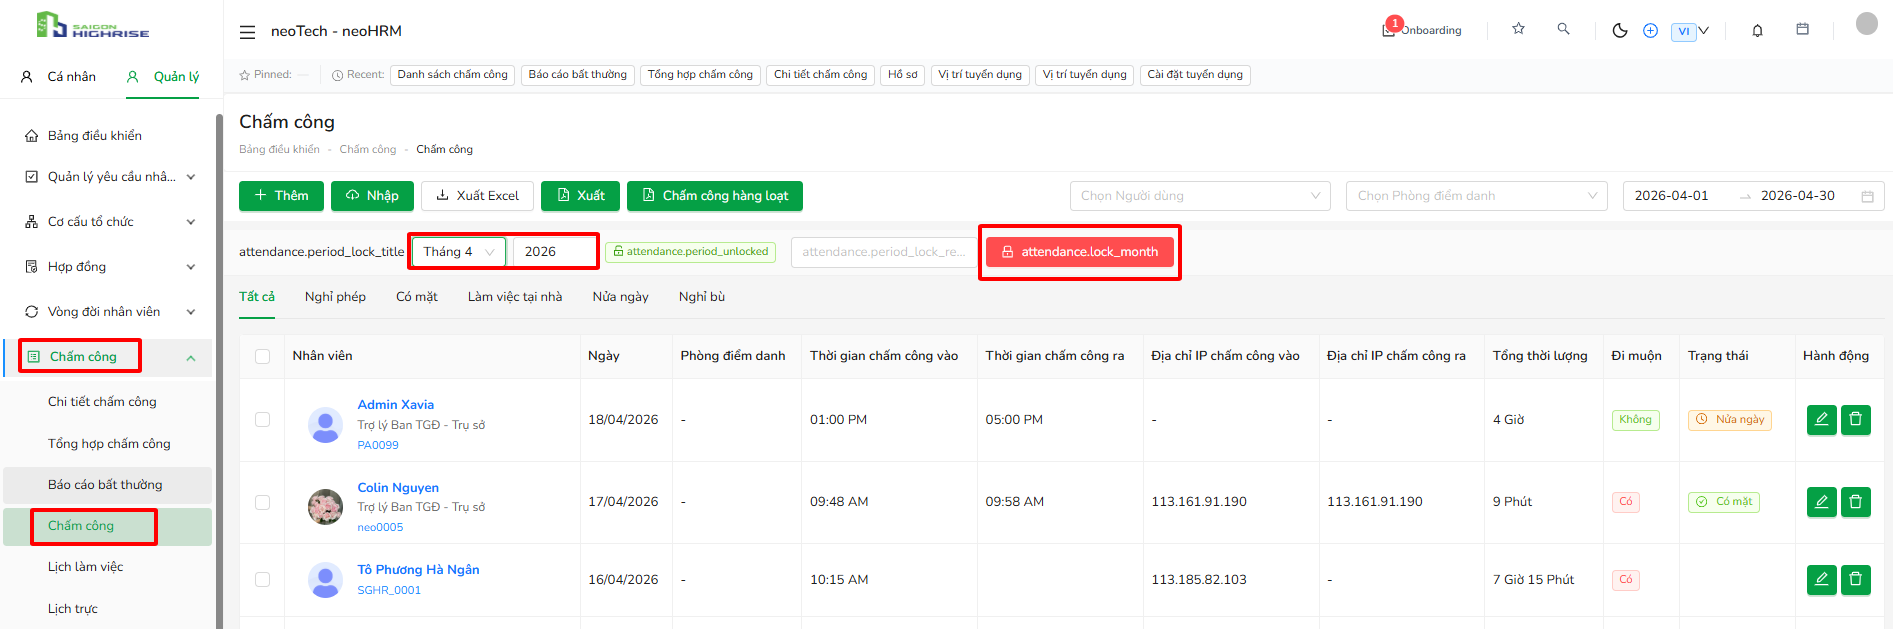Check the Tô Phương Hà Ngân row checkbox
Screen dimensions: 1893x629
click(x=262, y=579)
